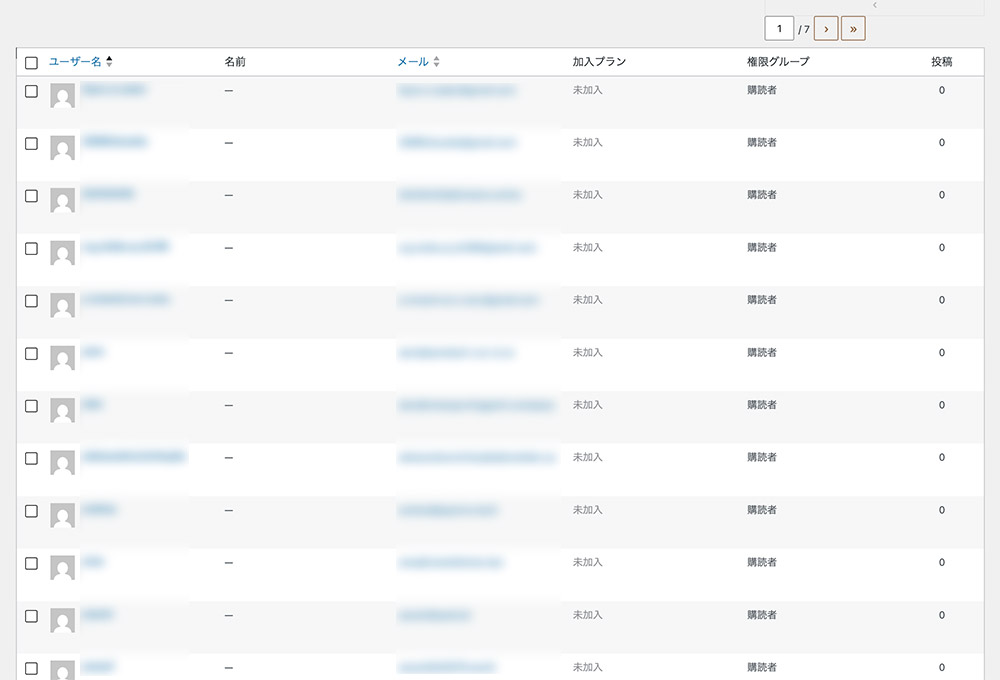Click the avatar icon in the tenth user row
Screen dimensions: 1000x680
(x=62, y=568)
